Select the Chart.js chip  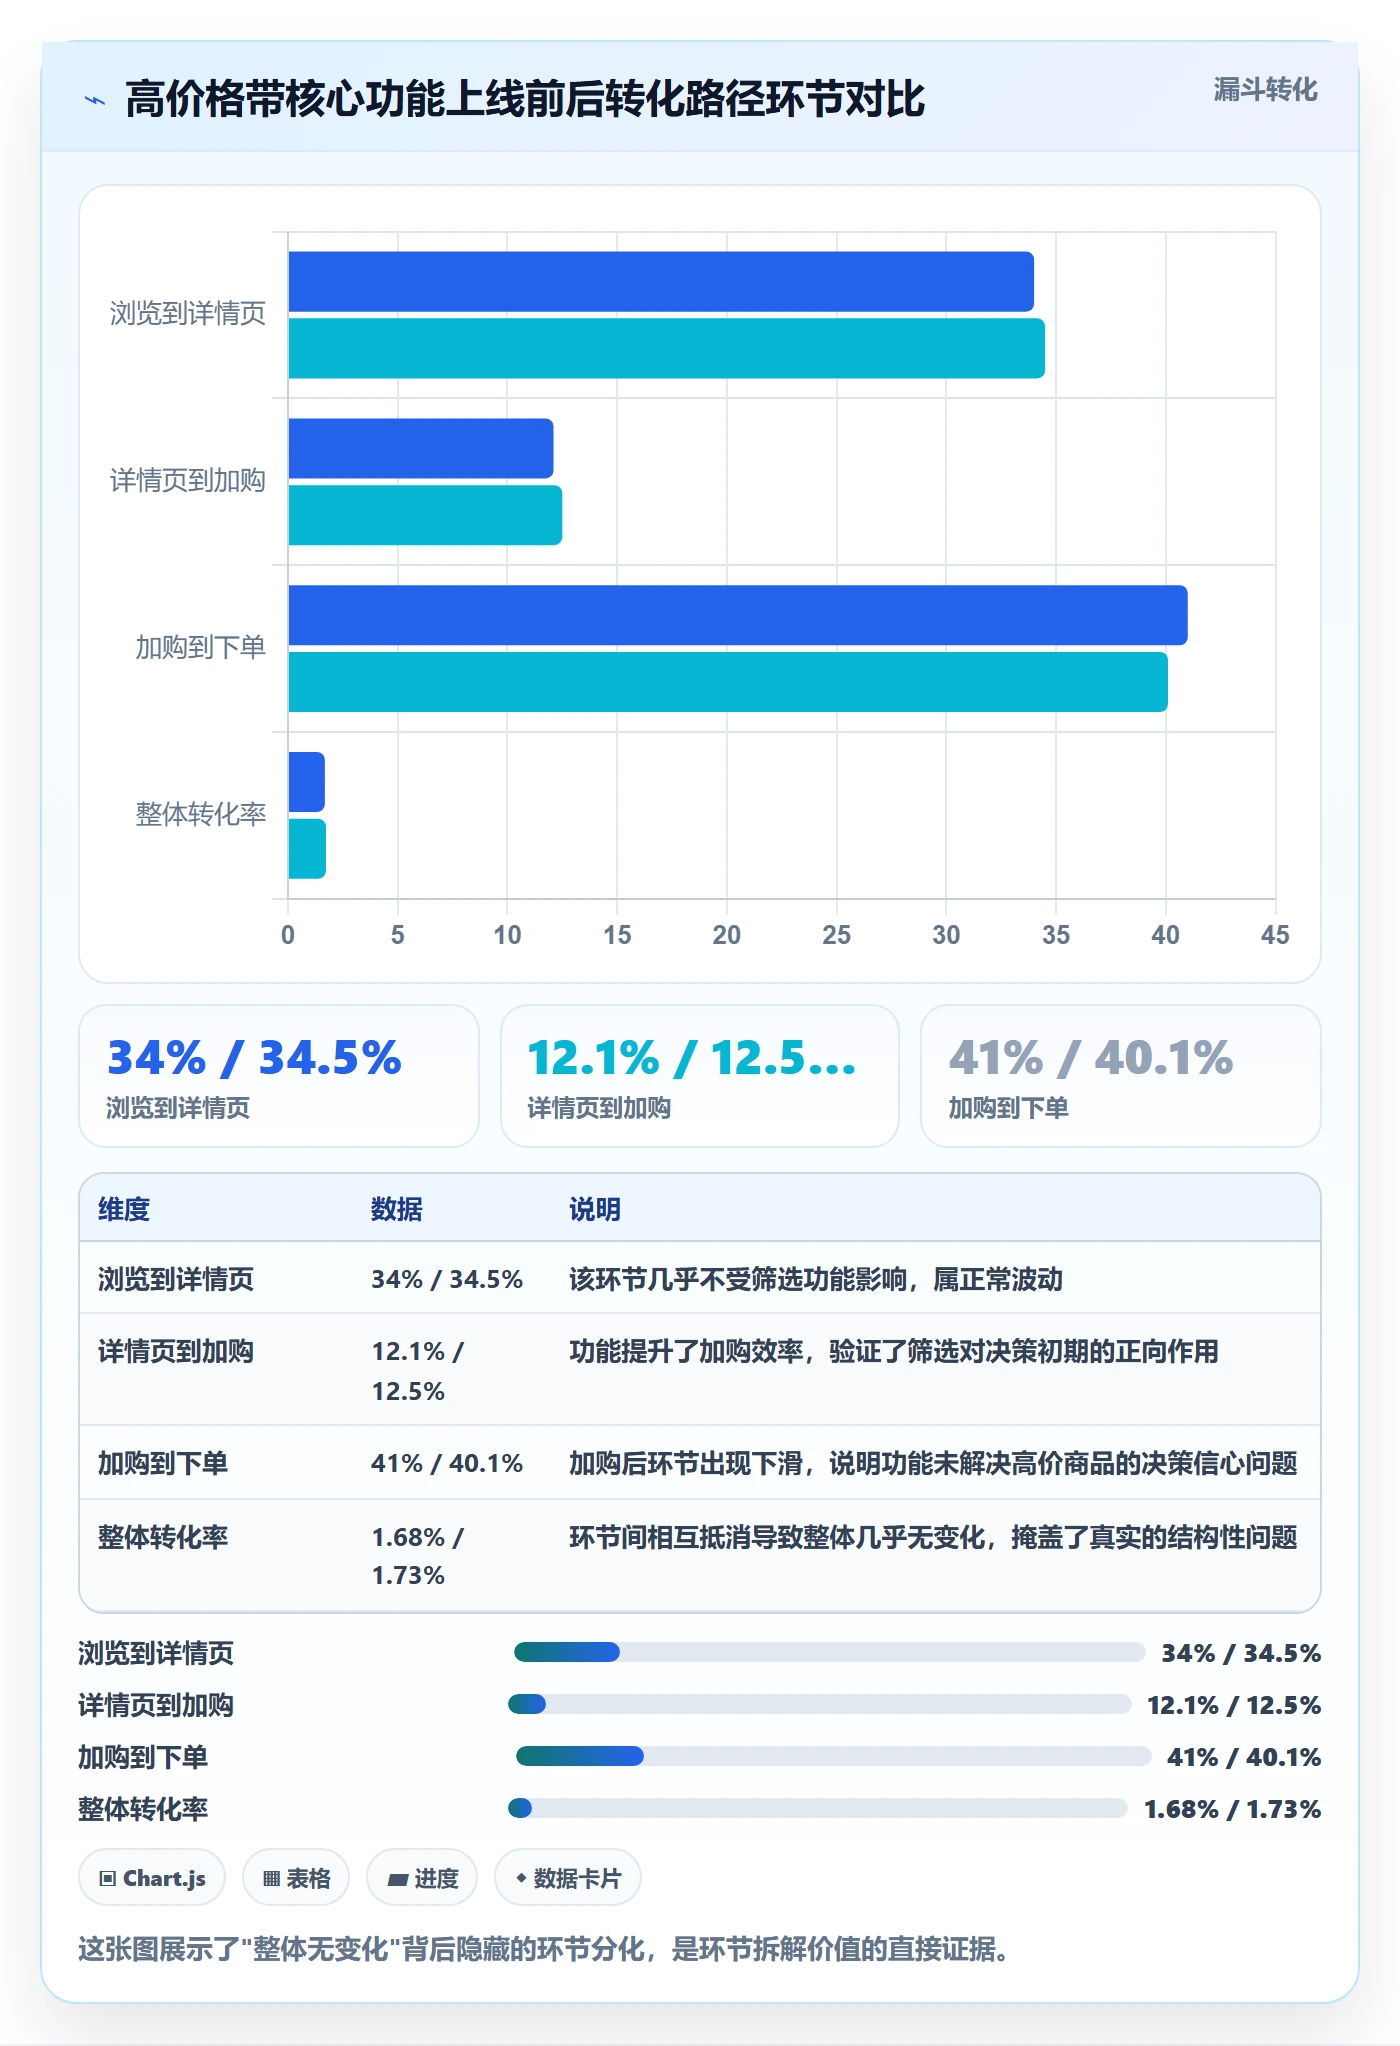click(x=152, y=1878)
